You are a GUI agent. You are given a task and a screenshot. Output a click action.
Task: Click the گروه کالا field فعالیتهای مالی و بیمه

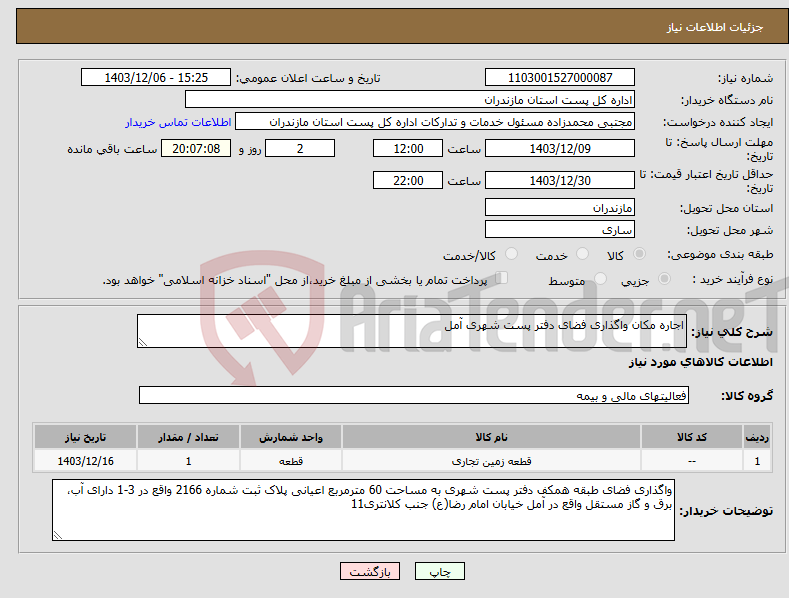click(414, 396)
